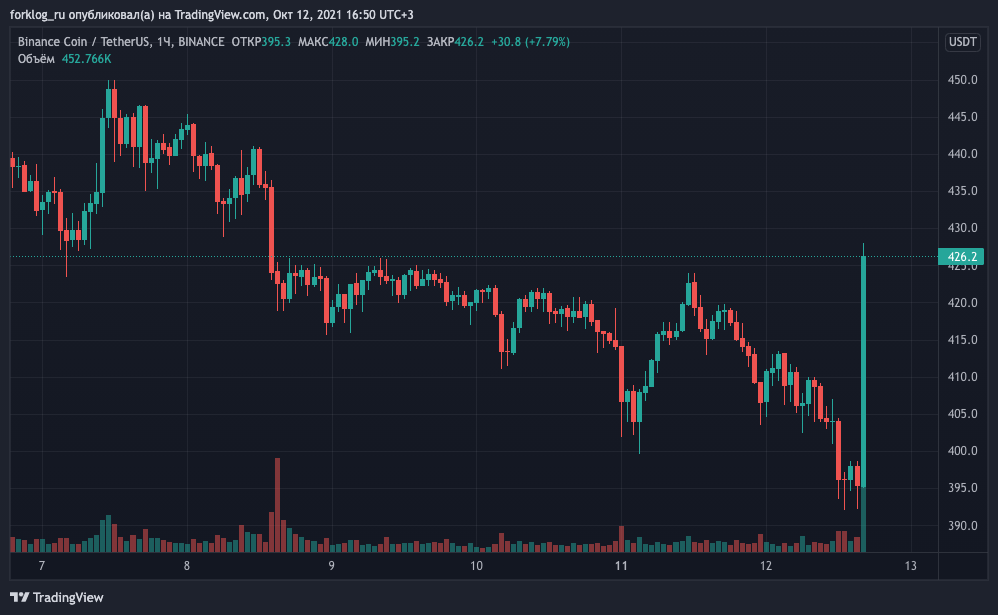
Task: Select the Объём 452.766K volume label
Action: coord(64,59)
